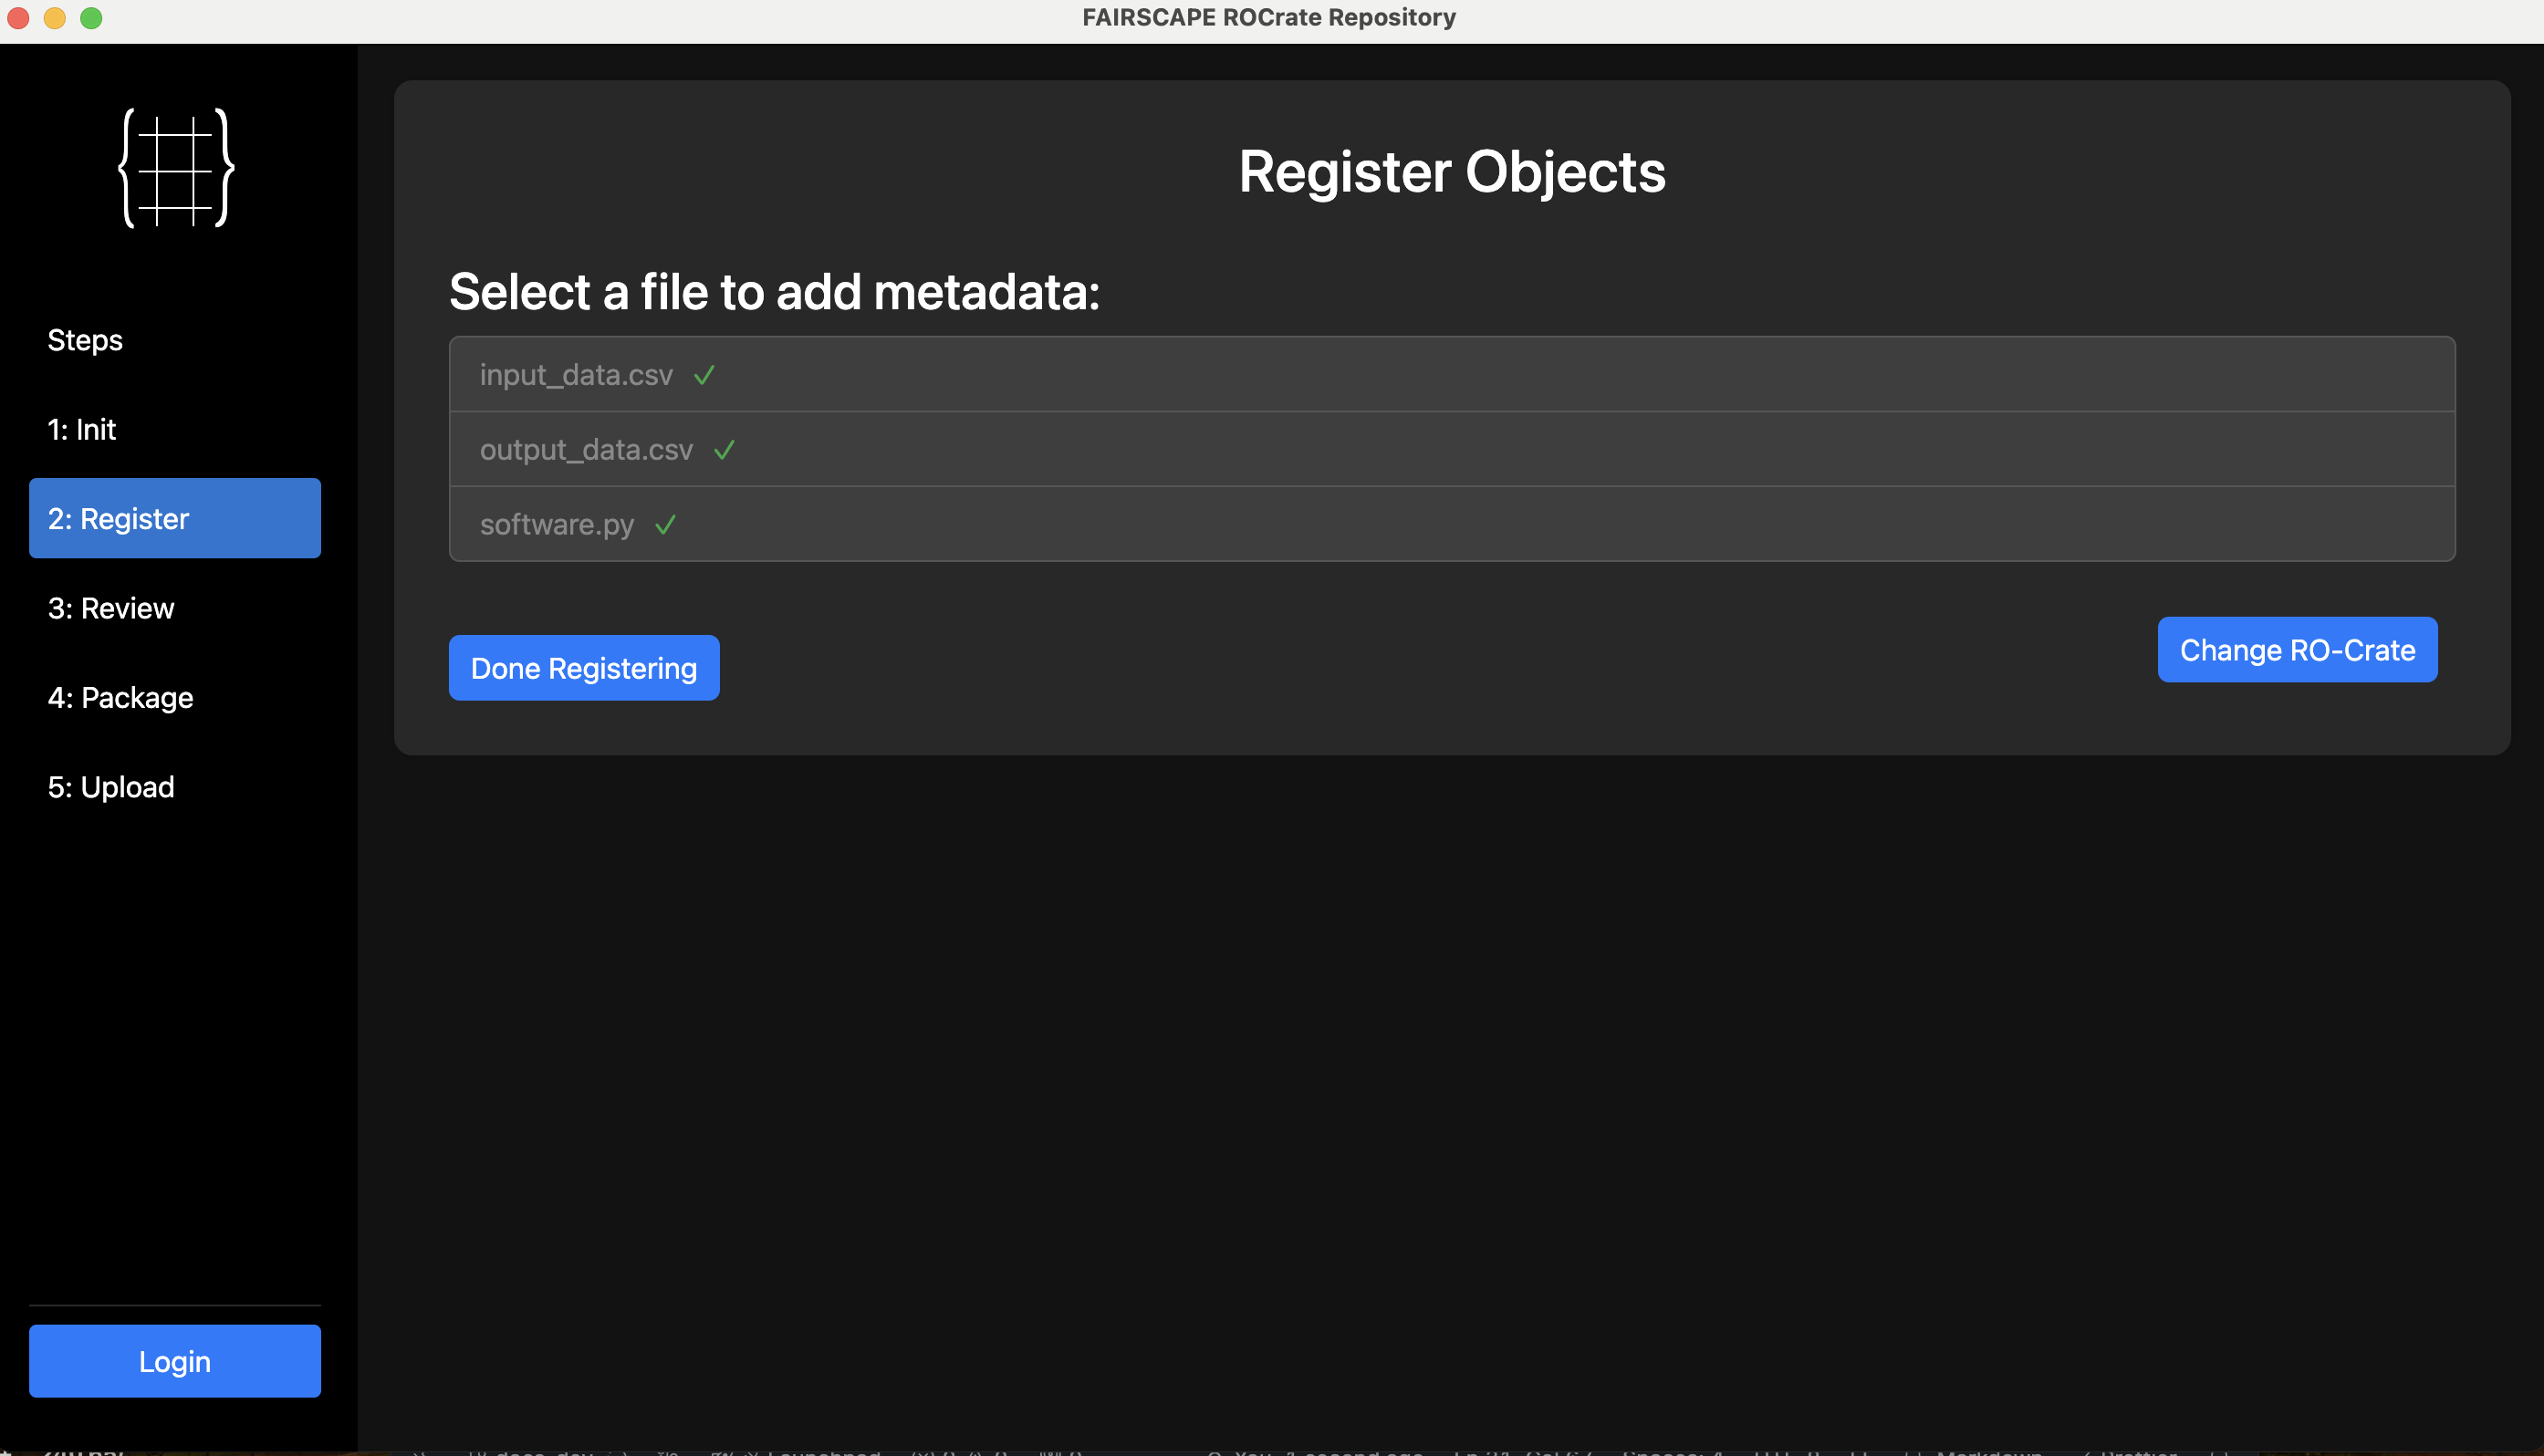Screen dimensions: 2544x1456
Task: Select output_data.csv file row
Action: coord(1452,449)
